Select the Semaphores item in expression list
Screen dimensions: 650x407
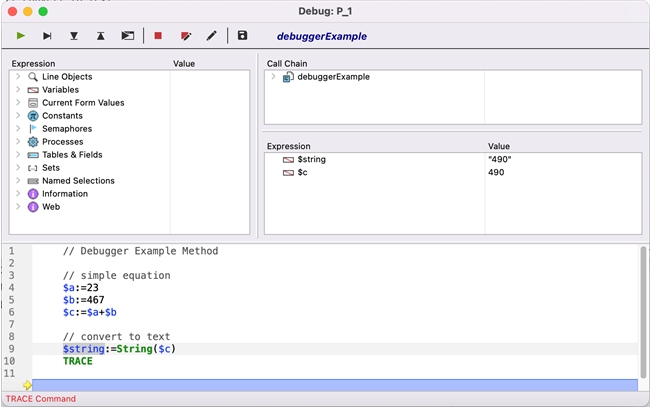pyautogui.click(x=66, y=129)
